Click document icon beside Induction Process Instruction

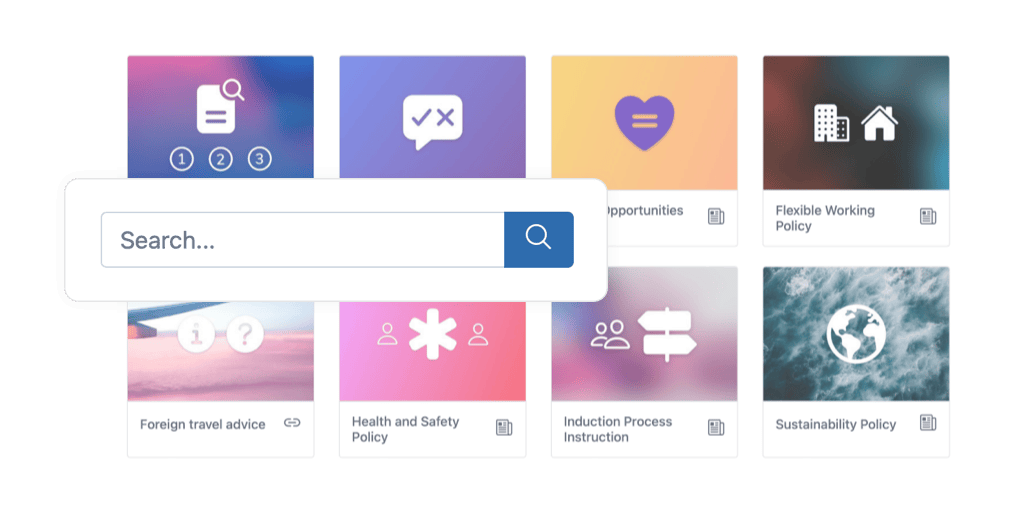[716, 428]
